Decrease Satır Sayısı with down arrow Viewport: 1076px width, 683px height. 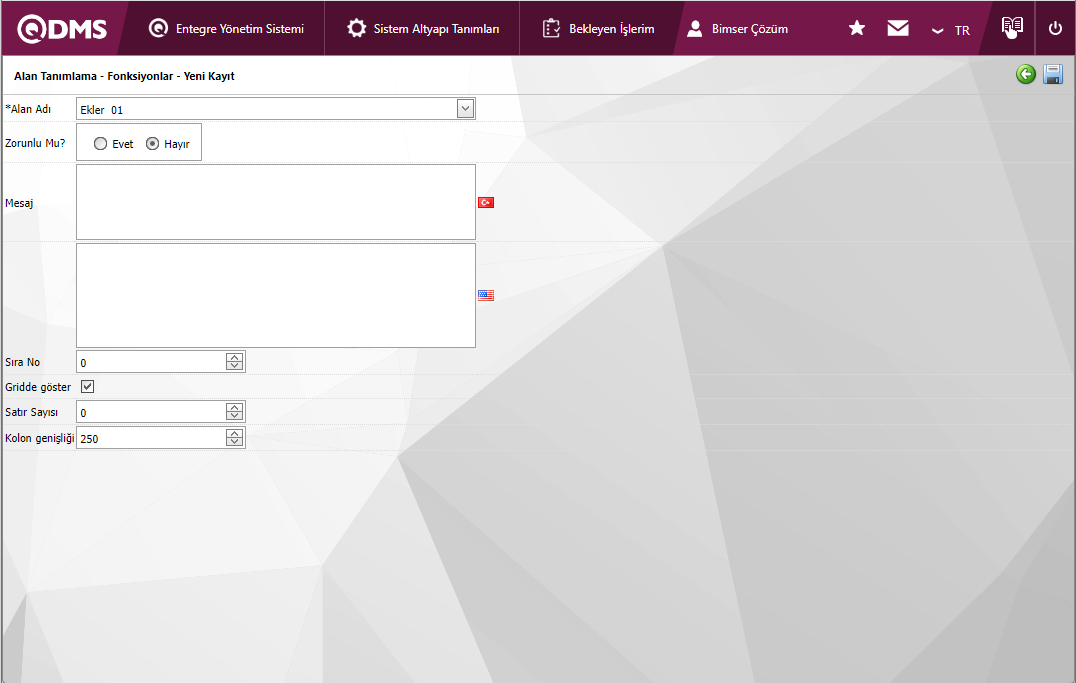[x=235, y=417]
